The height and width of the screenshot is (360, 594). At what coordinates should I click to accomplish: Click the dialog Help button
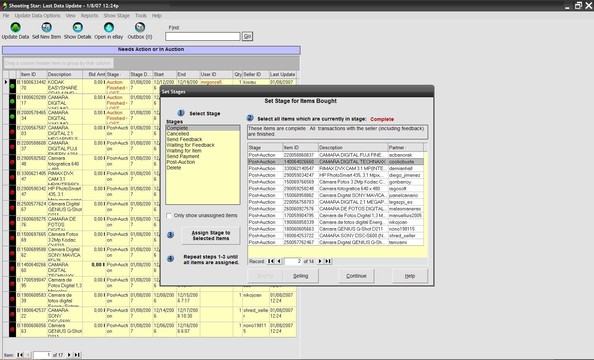coord(410,276)
